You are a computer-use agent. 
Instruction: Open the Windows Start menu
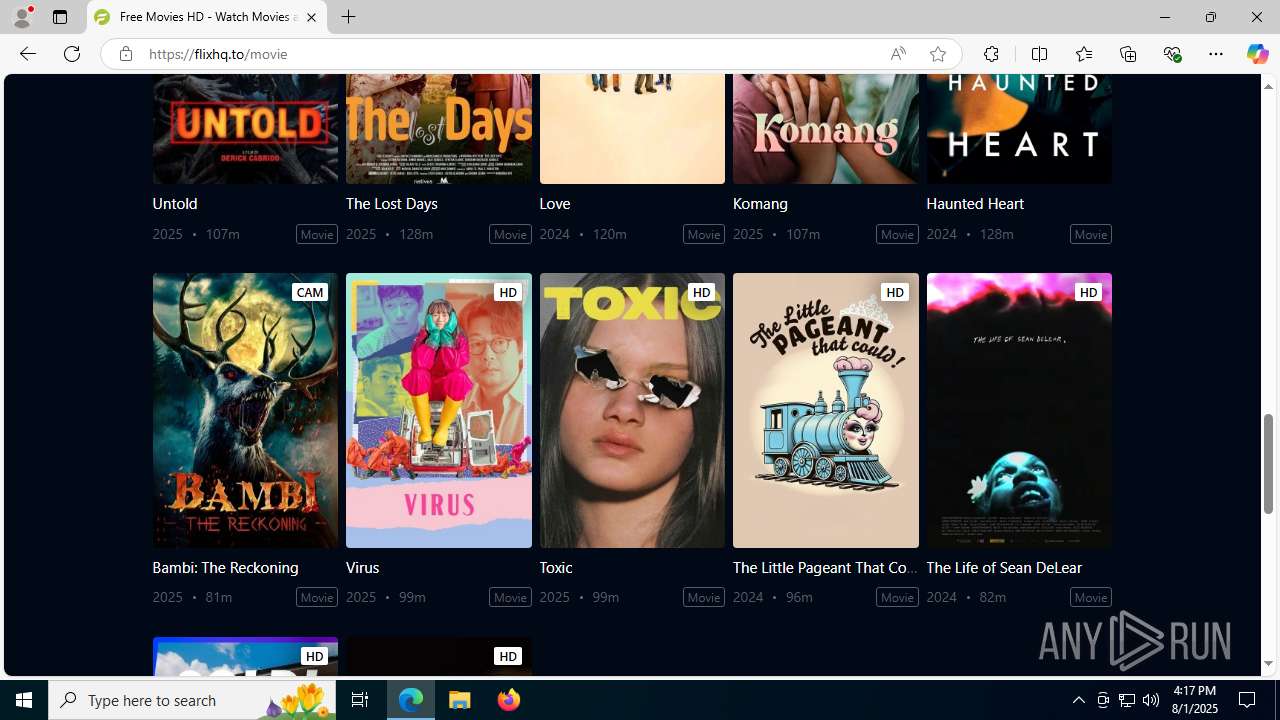pyautogui.click(x=24, y=700)
